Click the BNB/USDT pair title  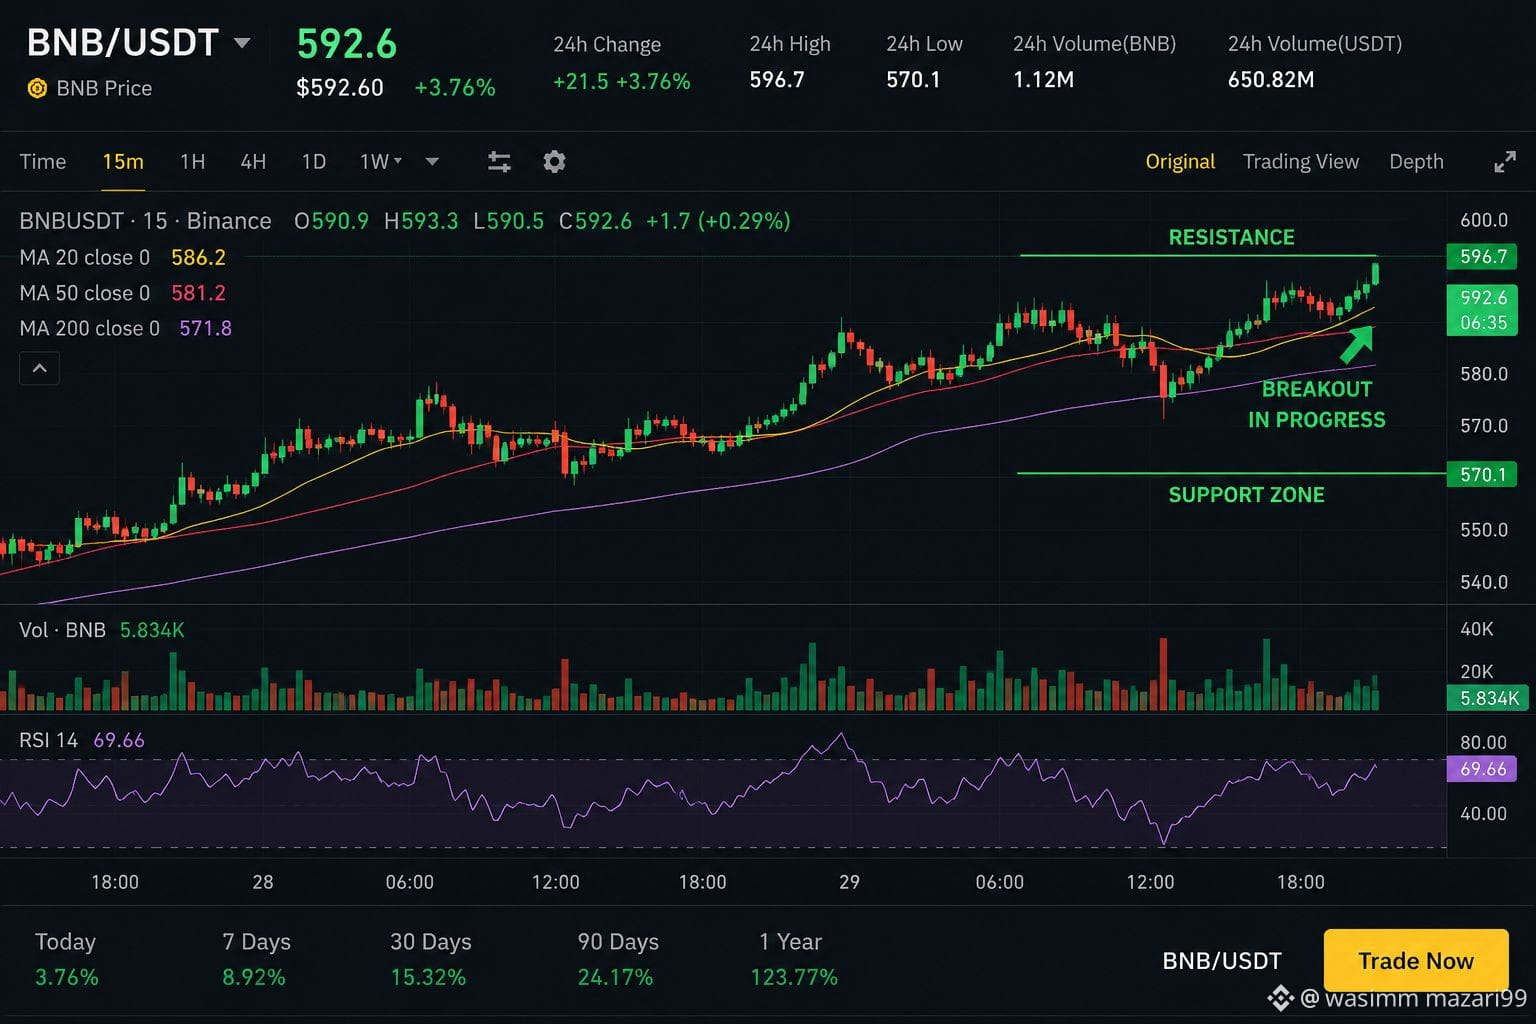point(122,43)
